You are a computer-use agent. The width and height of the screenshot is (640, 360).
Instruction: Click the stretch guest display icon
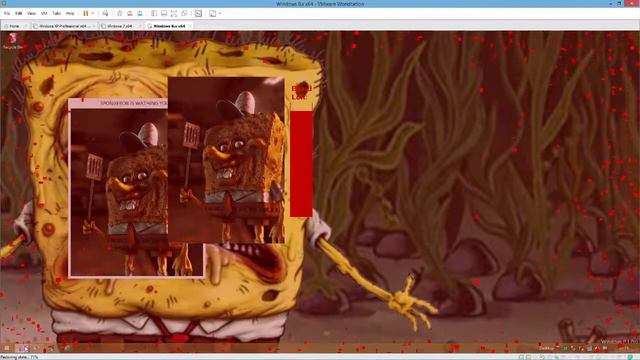(x=213, y=13)
